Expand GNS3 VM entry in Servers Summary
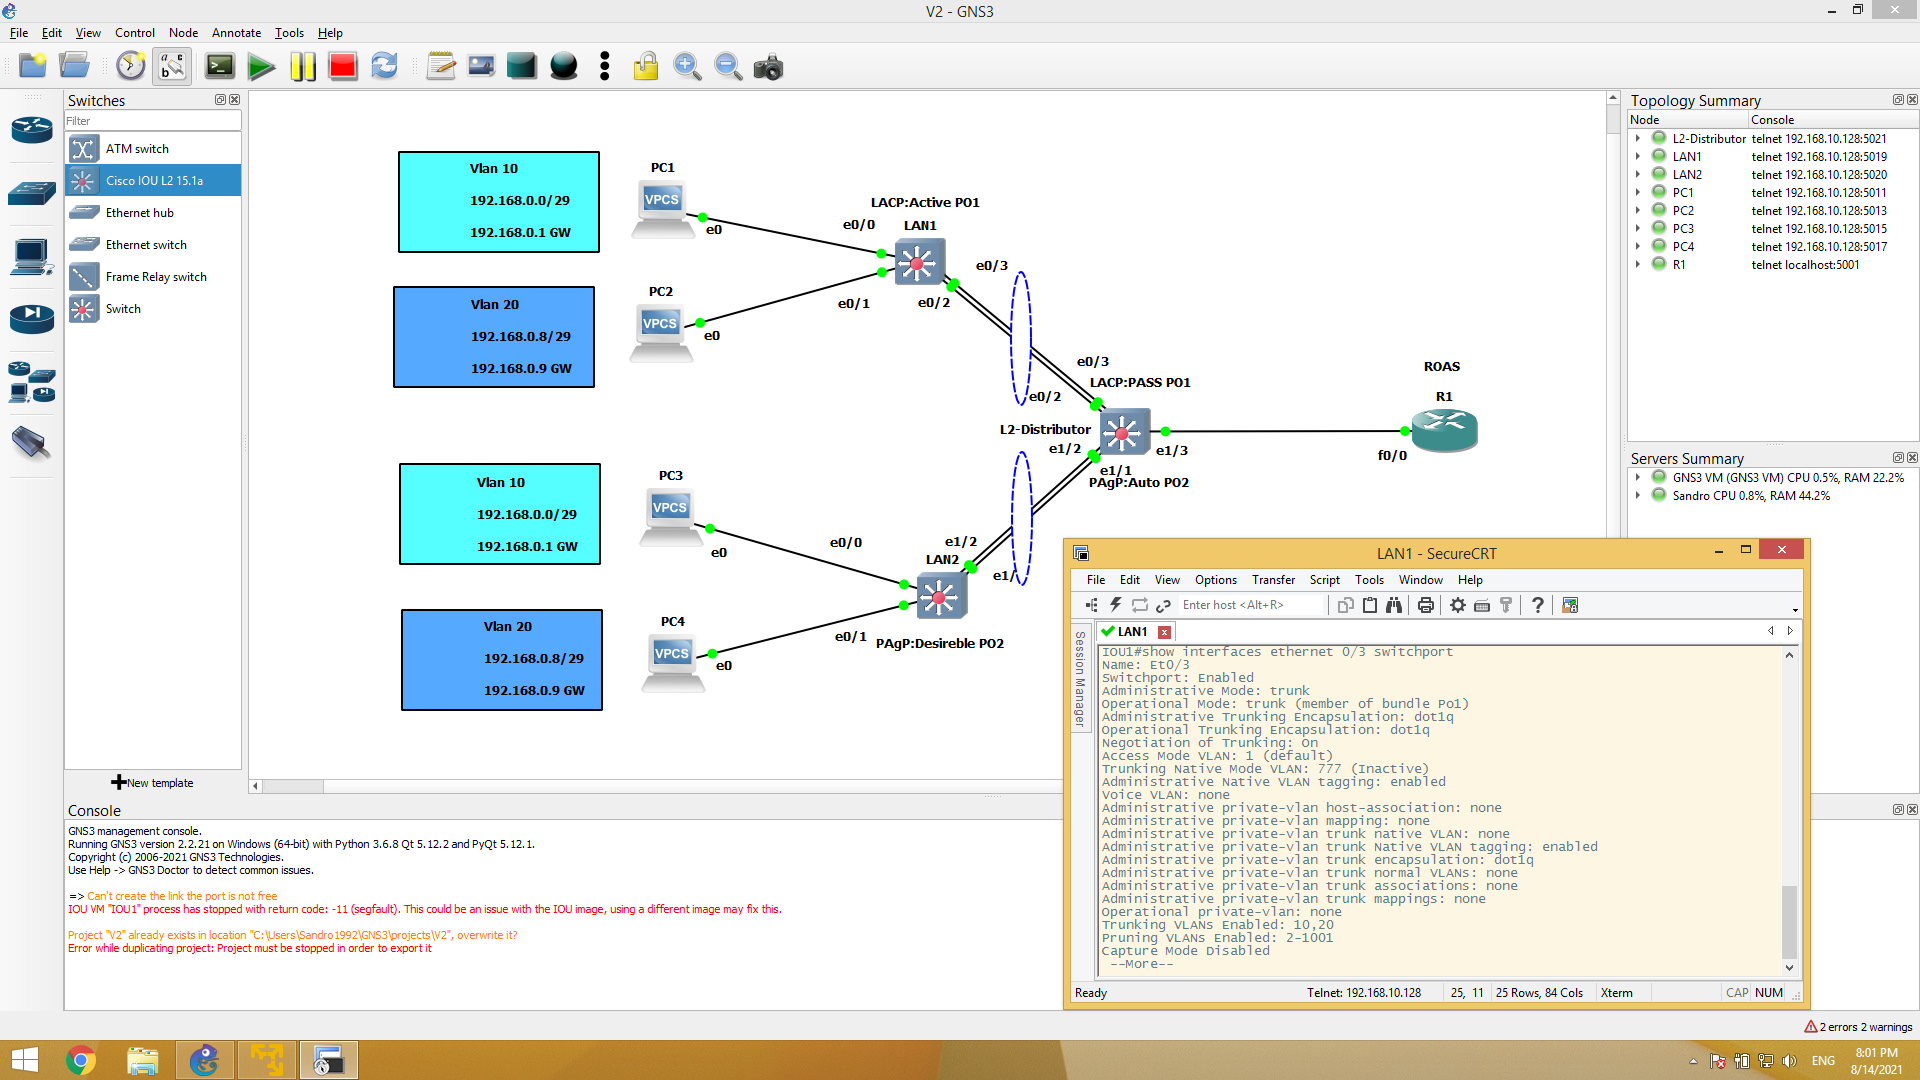The width and height of the screenshot is (1920, 1080). [x=1638, y=478]
